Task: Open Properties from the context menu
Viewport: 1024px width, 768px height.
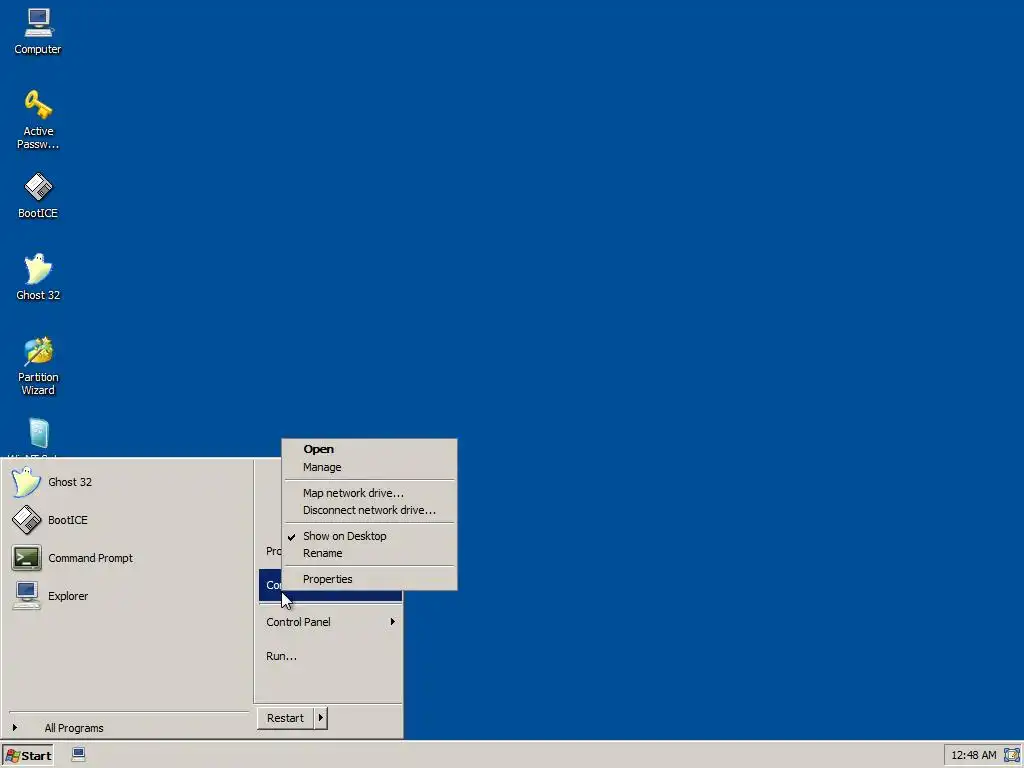Action: 369,579
